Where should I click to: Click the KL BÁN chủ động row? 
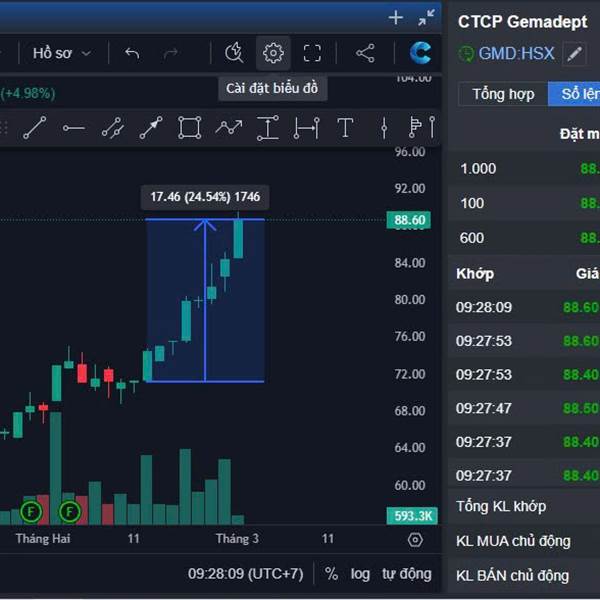pos(524,576)
